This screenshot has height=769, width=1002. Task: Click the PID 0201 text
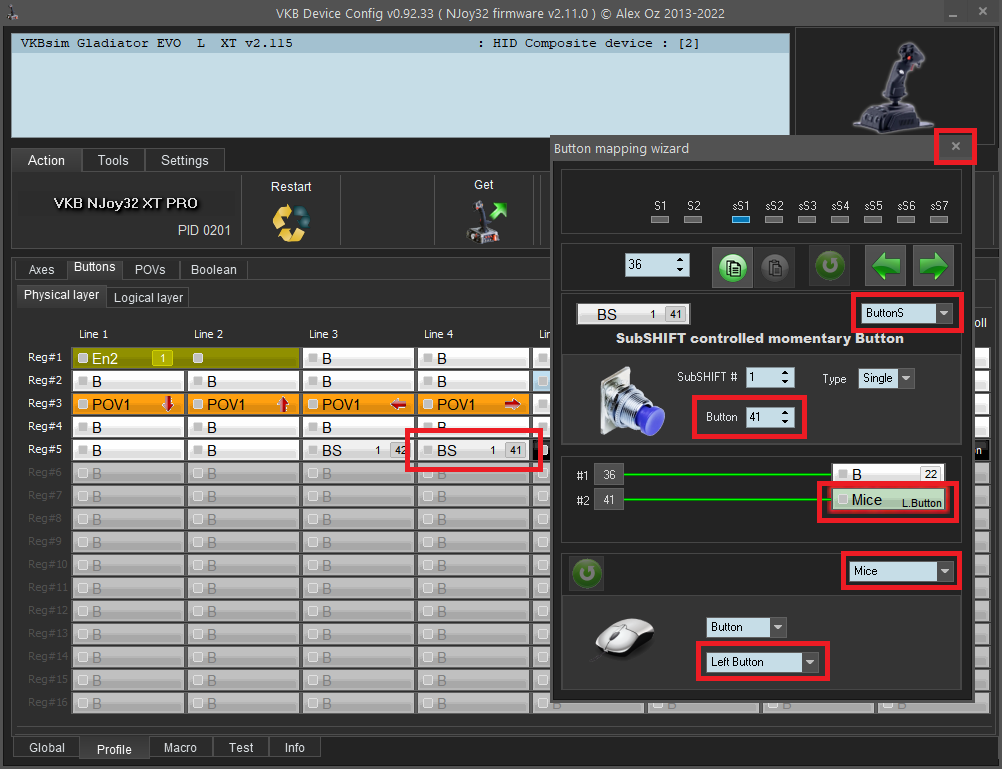(x=204, y=230)
